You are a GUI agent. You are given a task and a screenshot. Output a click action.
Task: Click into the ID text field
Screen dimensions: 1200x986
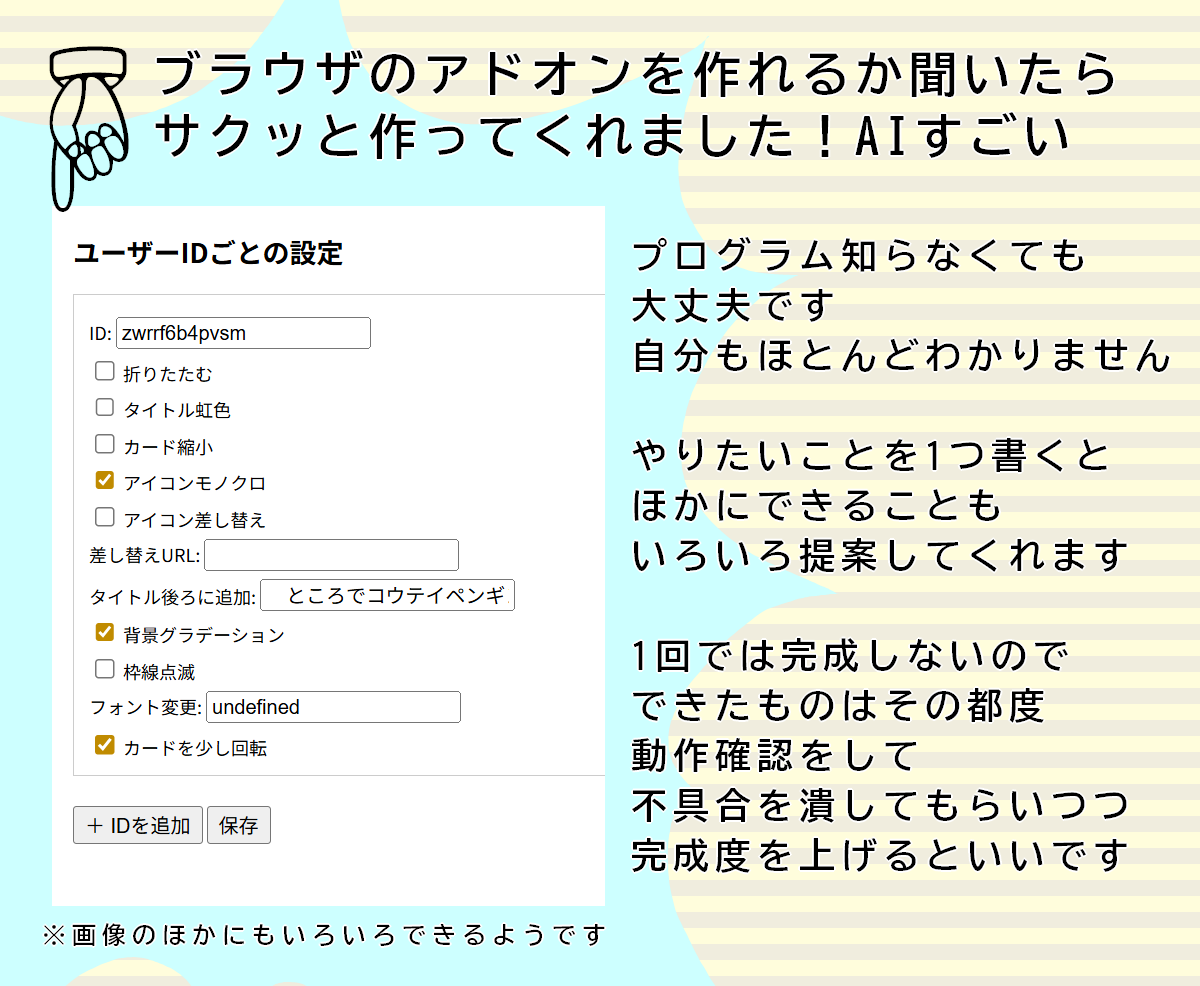(243, 334)
